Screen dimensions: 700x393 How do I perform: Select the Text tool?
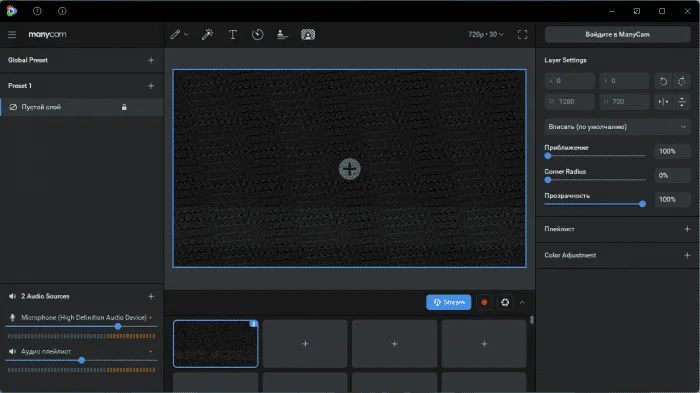pyautogui.click(x=233, y=34)
